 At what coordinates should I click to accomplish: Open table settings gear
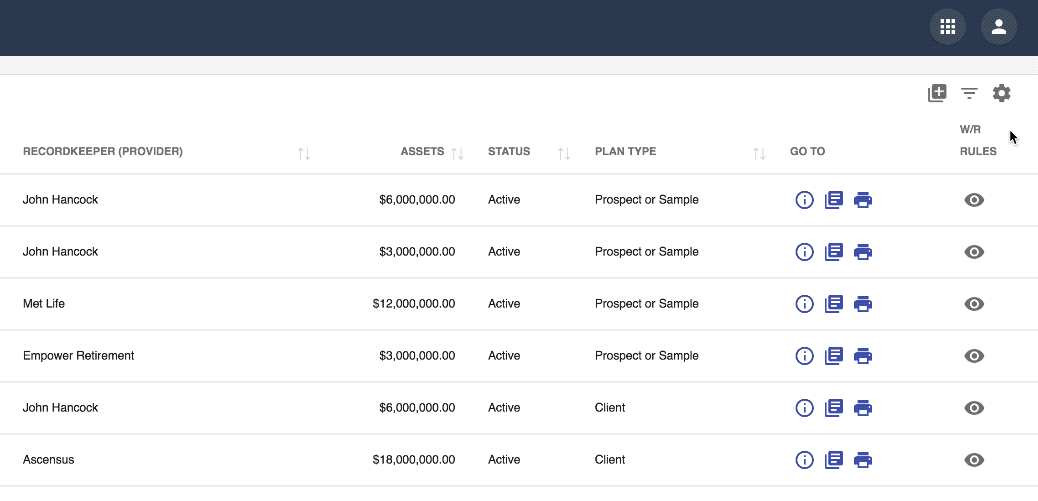[1002, 93]
